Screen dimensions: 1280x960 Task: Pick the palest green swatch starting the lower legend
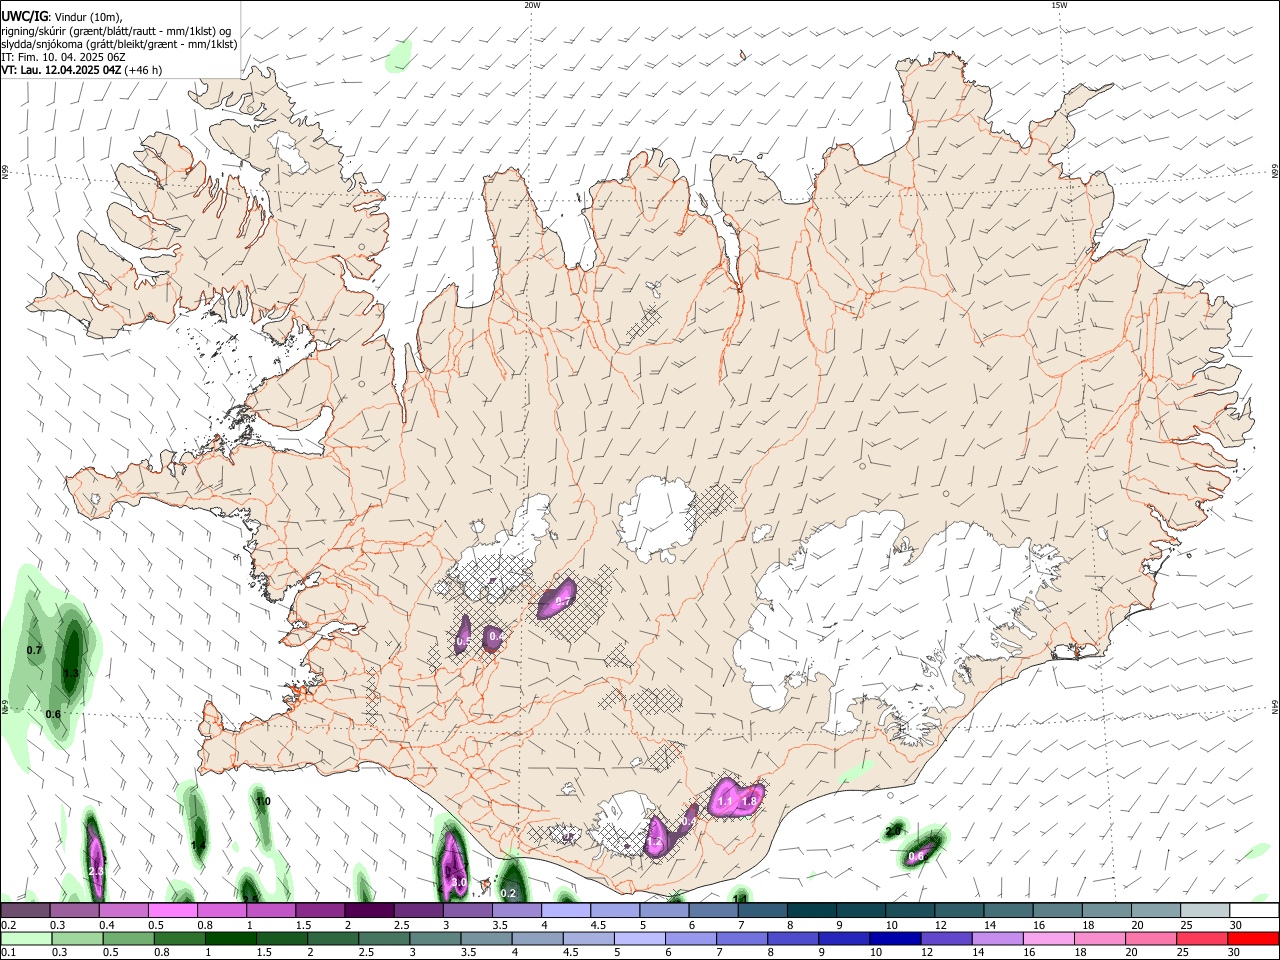point(27,939)
